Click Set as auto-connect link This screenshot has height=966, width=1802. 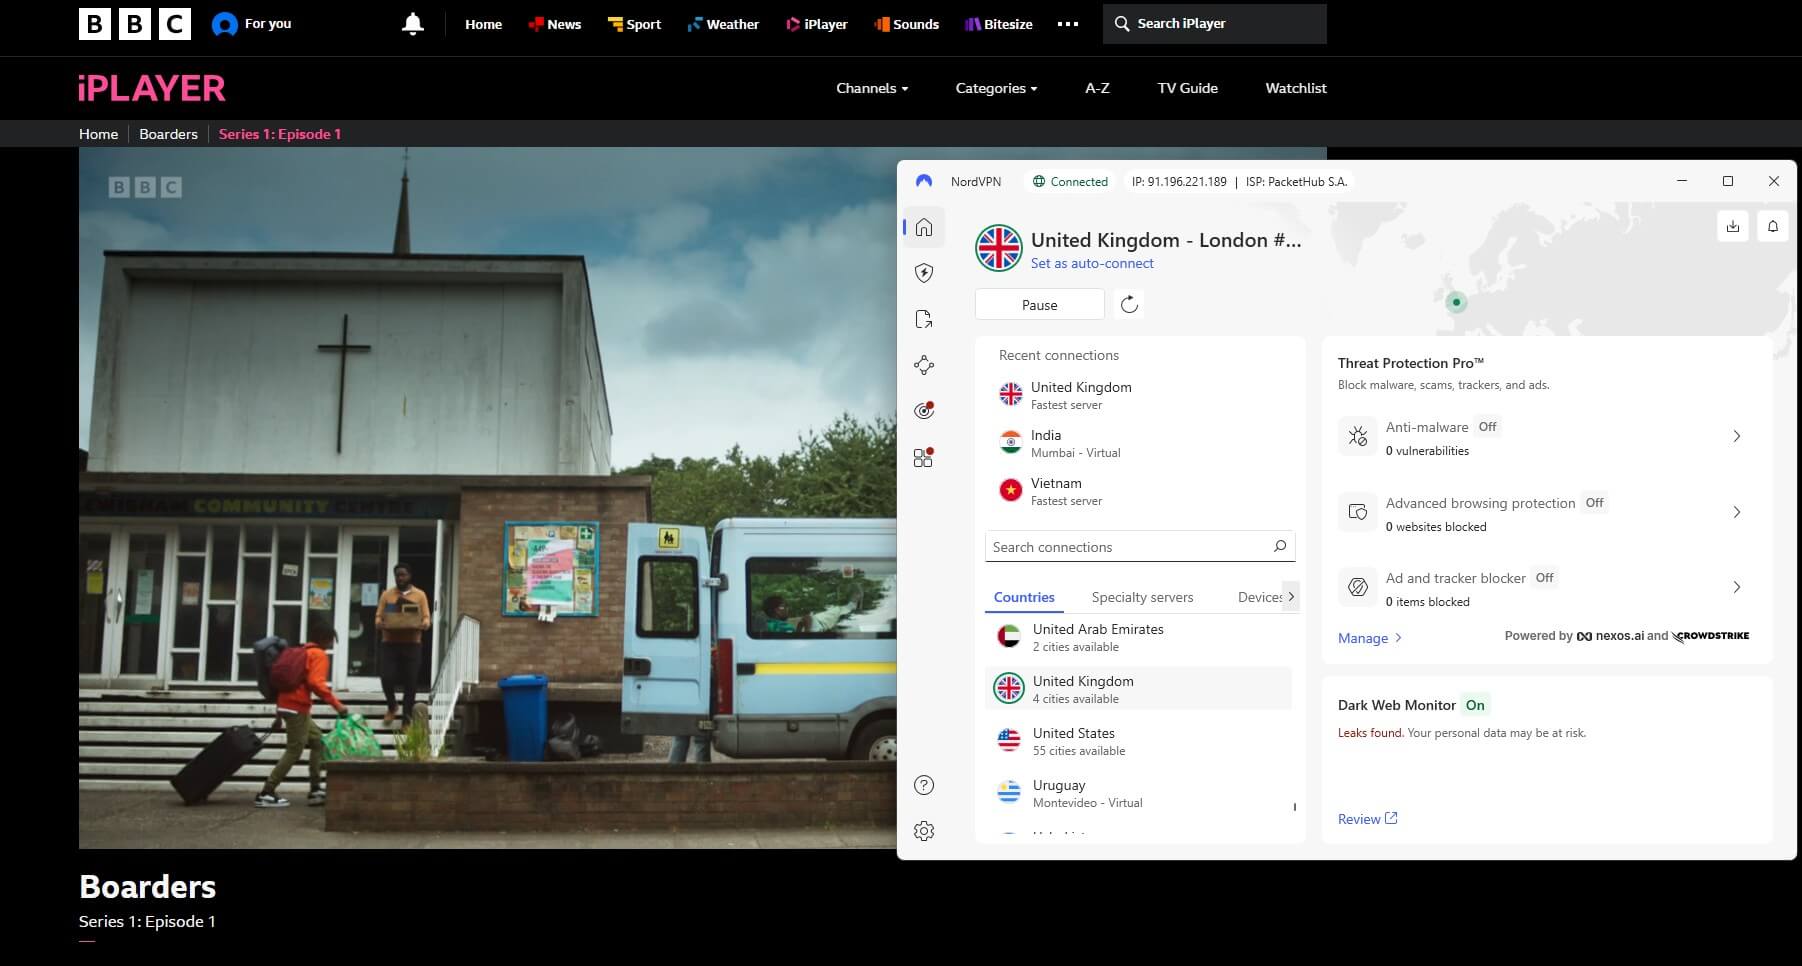pyautogui.click(x=1092, y=263)
